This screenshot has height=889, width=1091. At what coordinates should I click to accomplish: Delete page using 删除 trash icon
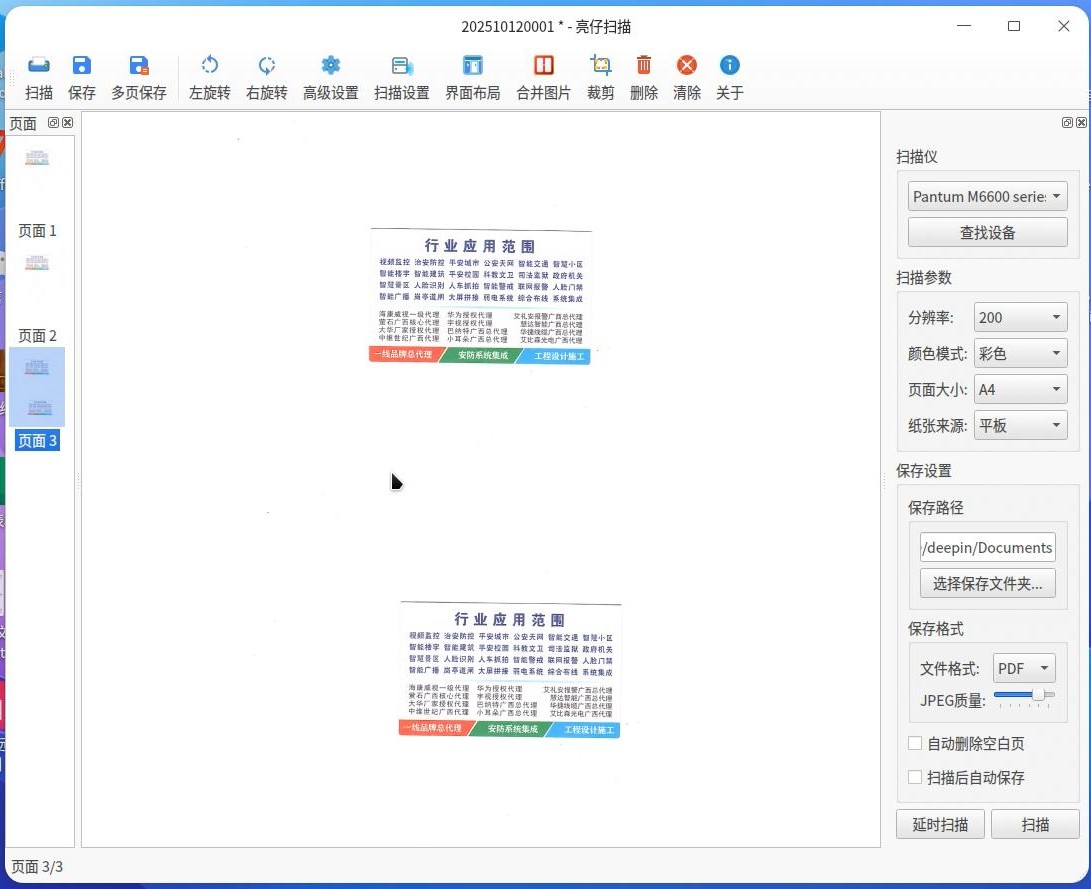click(x=644, y=77)
